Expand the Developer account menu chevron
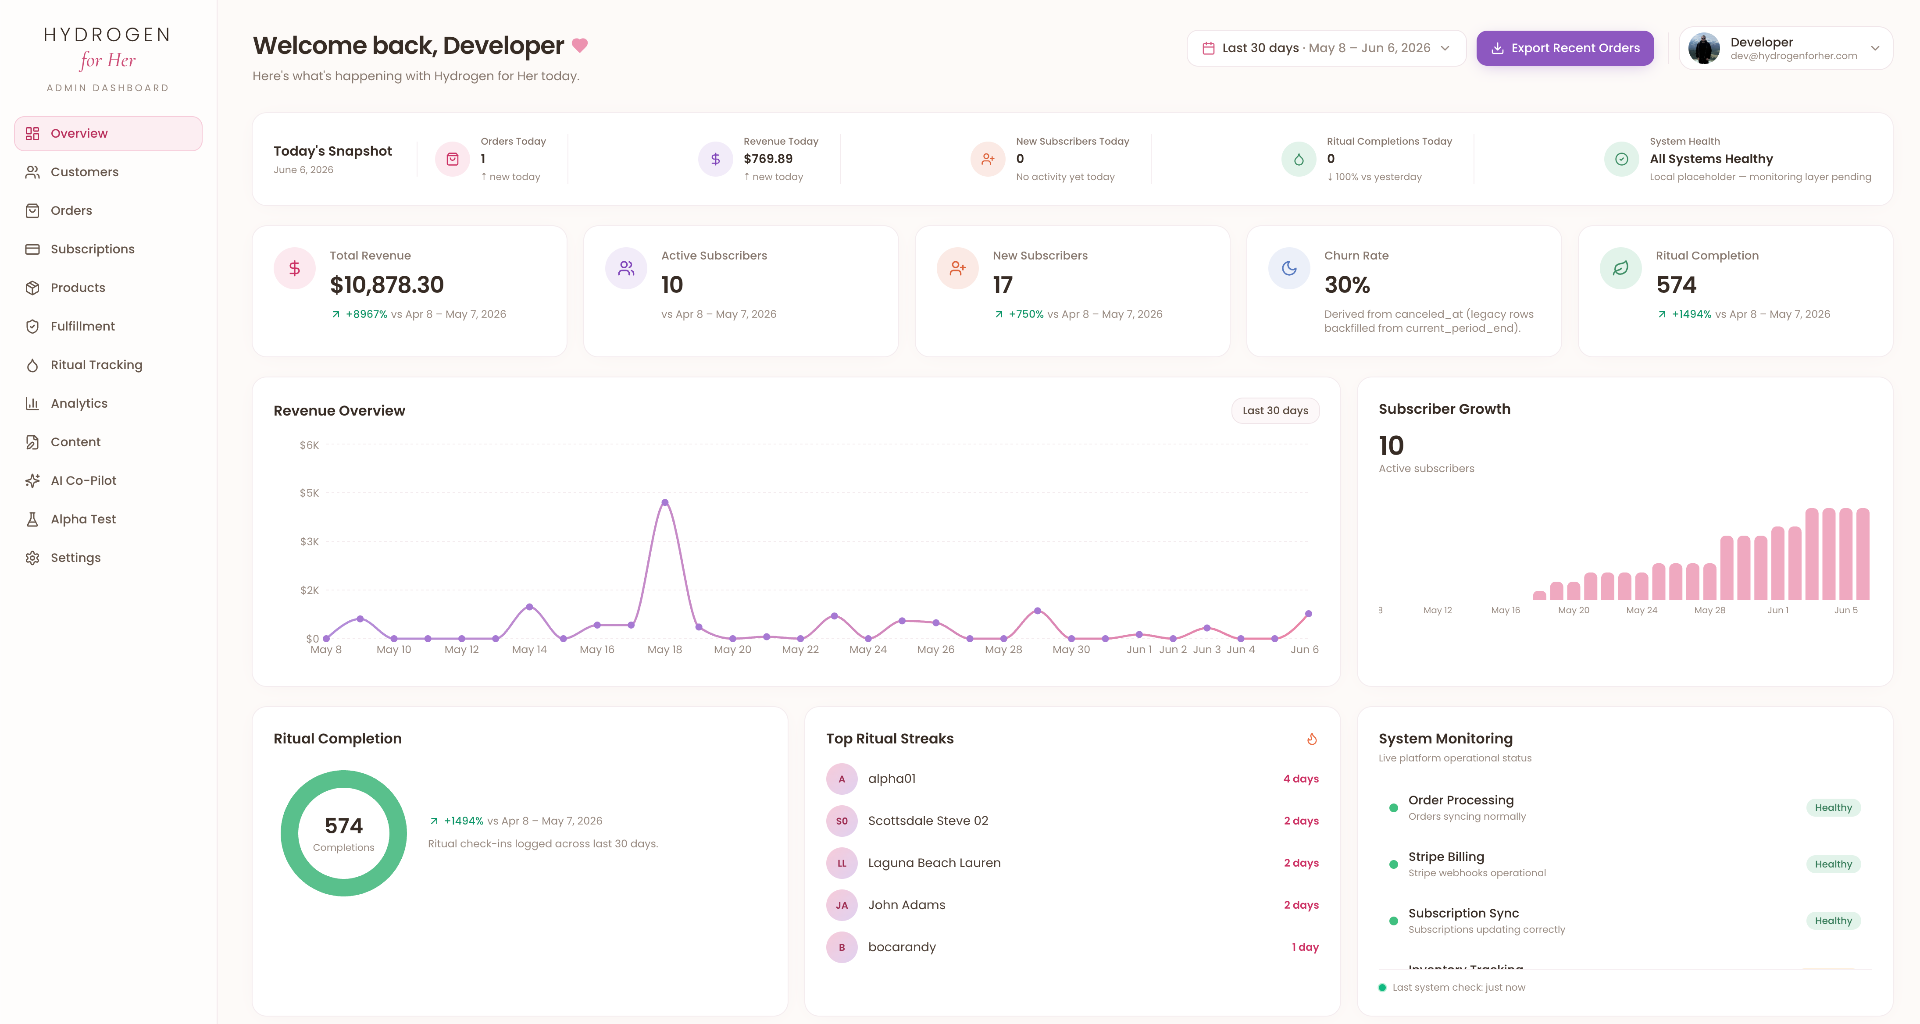This screenshot has height=1024, width=1920. (x=1875, y=48)
